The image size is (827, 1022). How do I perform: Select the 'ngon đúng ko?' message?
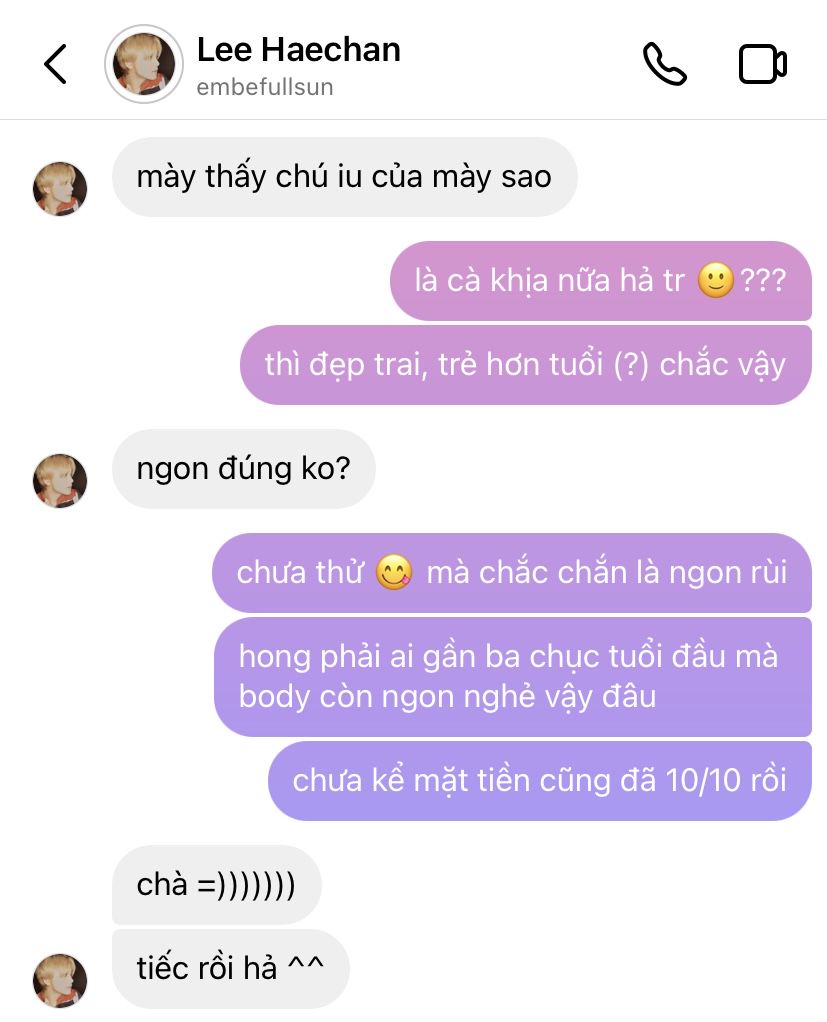[244, 469]
